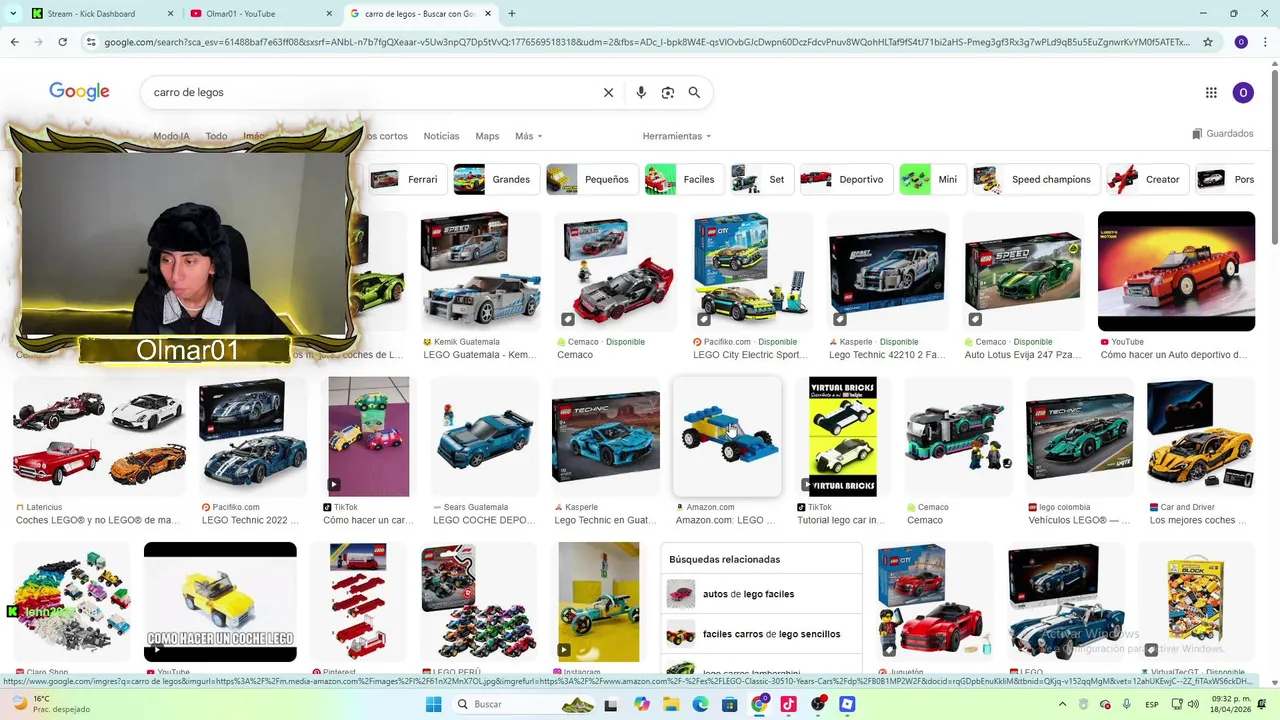Filter images by the Set chip

pyautogui.click(x=761, y=179)
